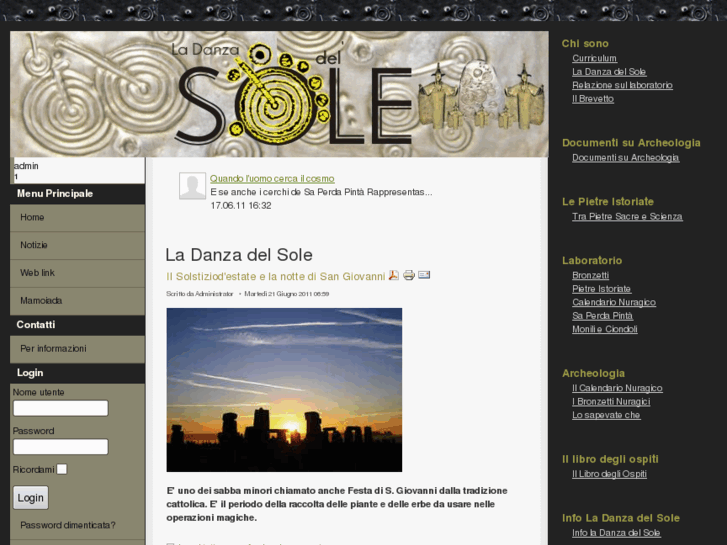
Task: Open the I Bronzetti Nuragici link
Action: coord(611,402)
